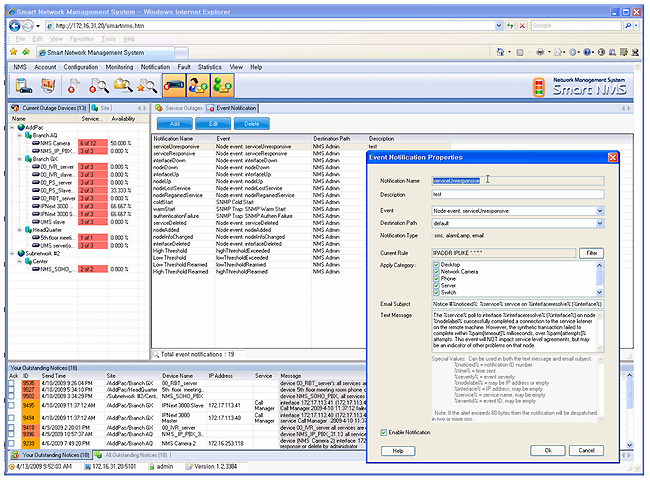This screenshot has height=482, width=650.
Task: Stop loading with the red X icon
Action: (522, 26)
